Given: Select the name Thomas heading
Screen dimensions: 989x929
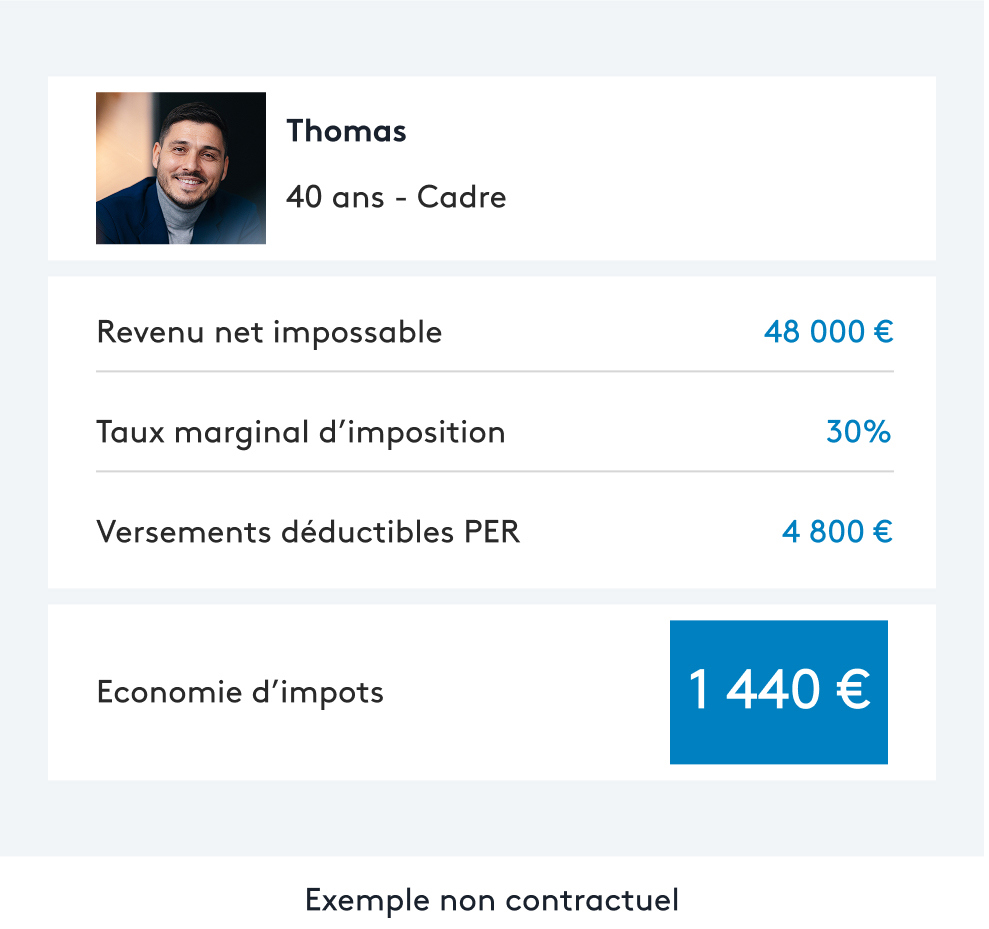Looking at the screenshot, I should pos(346,131).
